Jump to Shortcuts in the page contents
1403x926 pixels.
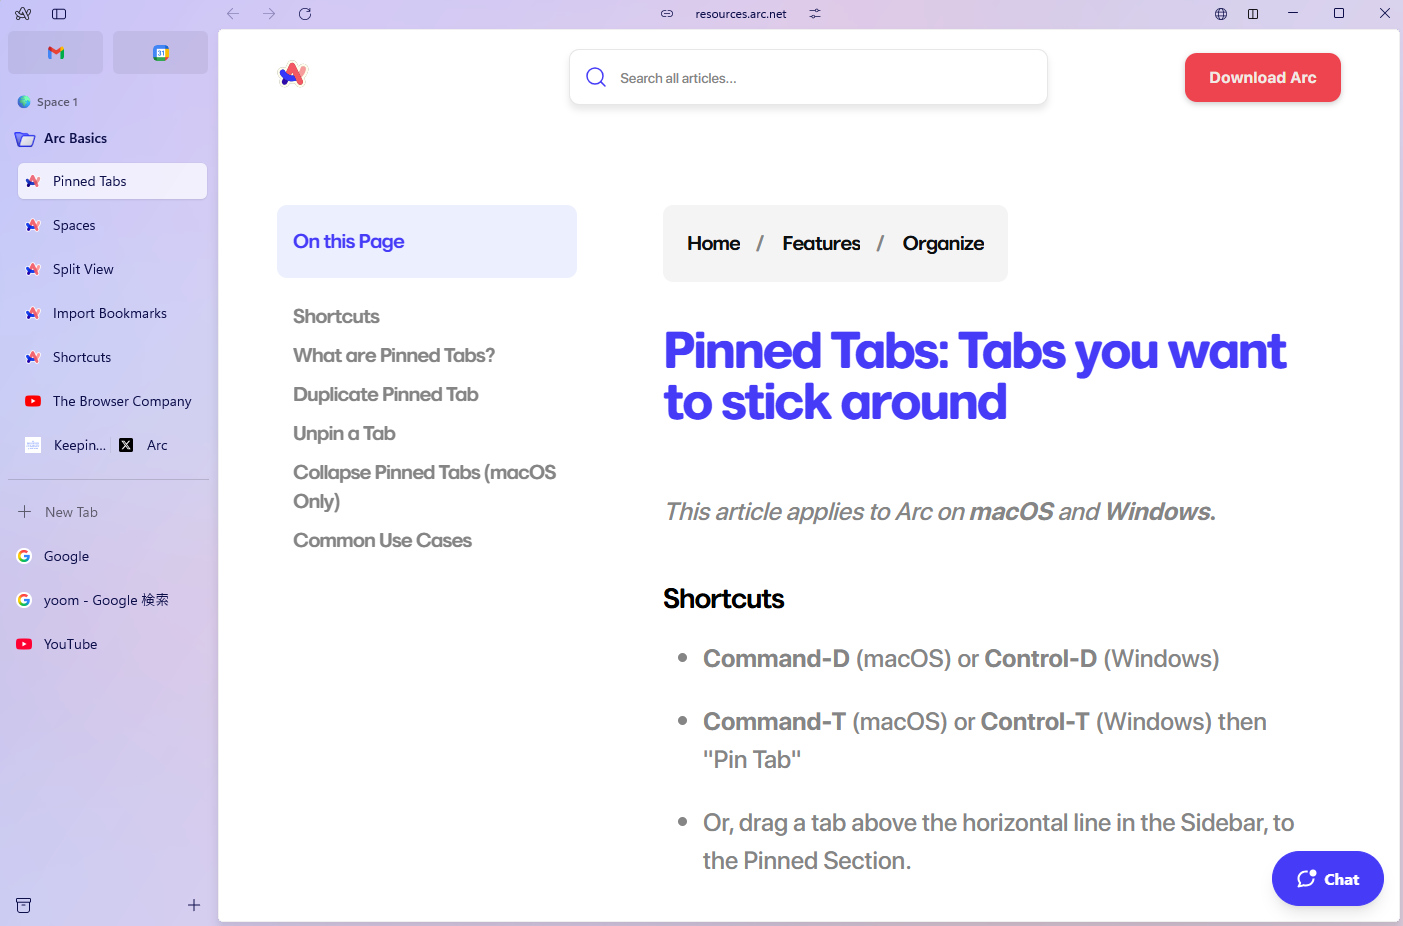pos(336,316)
